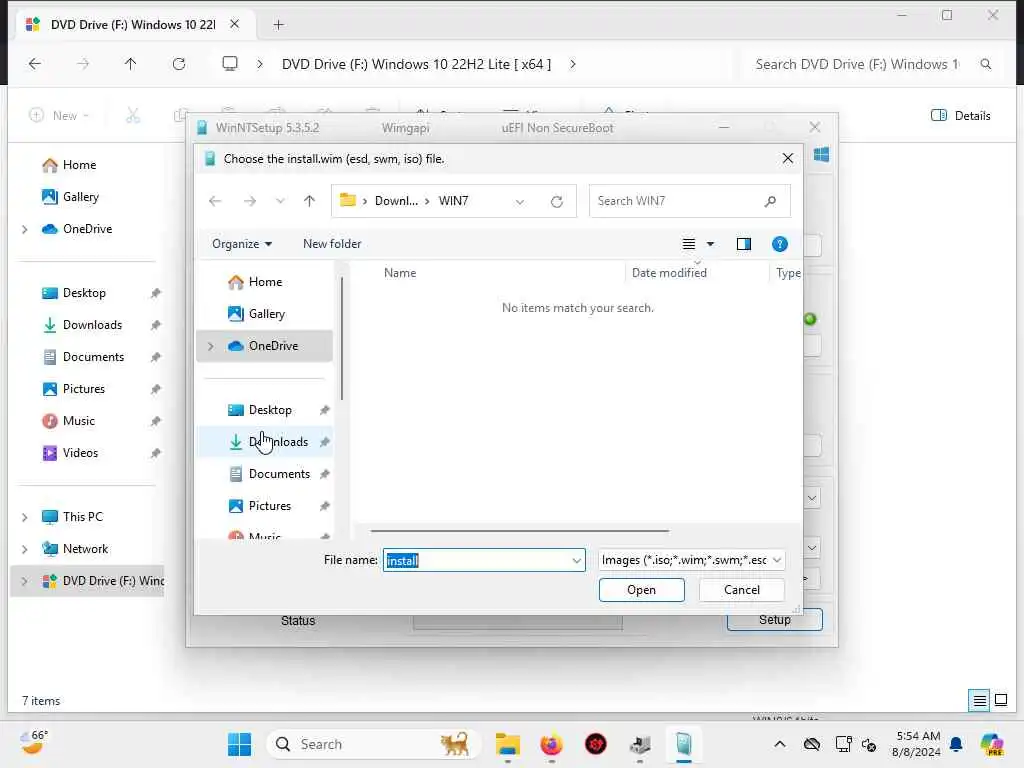Expand Network in Explorer sidebar
The image size is (1024, 768).
click(x=25, y=549)
